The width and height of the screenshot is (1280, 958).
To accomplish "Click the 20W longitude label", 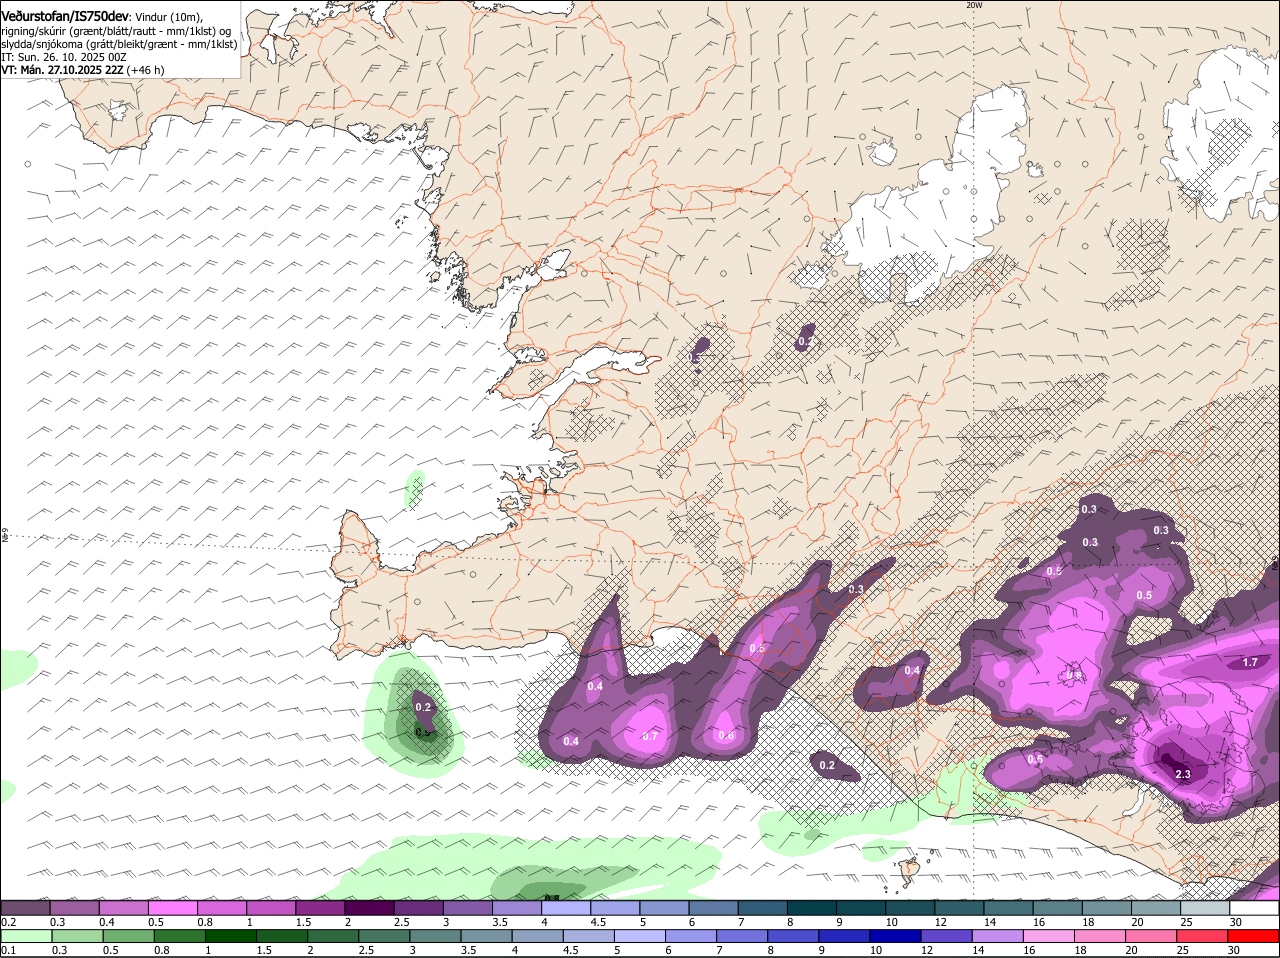I will point(974,5).
